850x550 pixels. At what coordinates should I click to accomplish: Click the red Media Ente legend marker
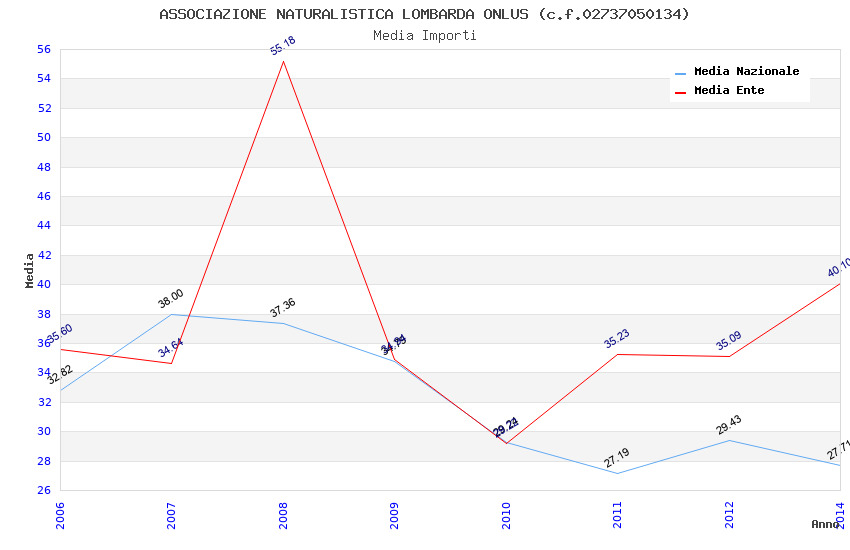coord(680,93)
